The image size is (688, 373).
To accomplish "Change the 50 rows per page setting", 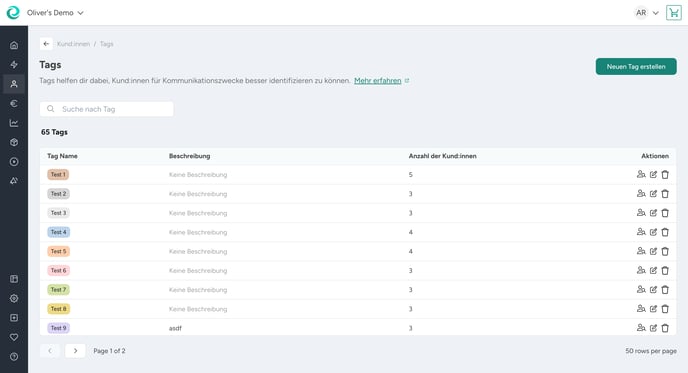I will (651, 351).
